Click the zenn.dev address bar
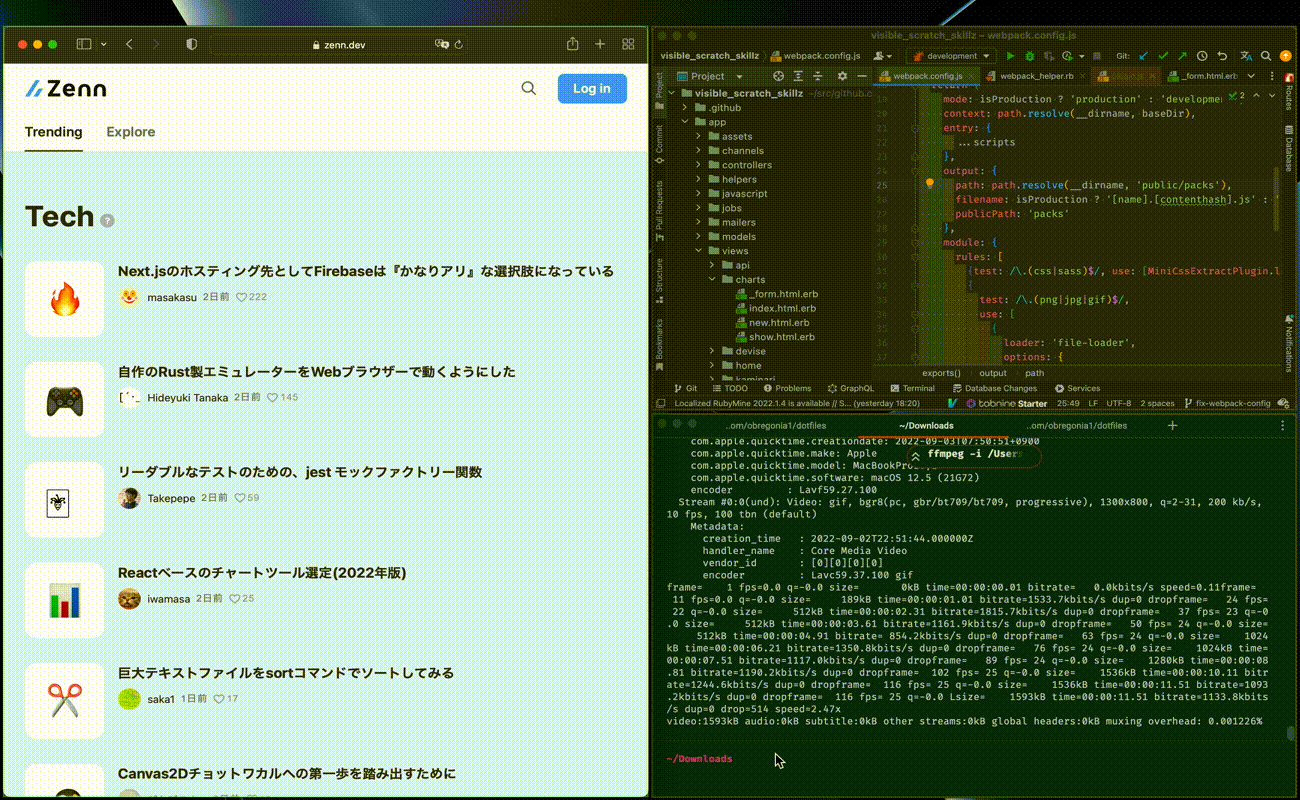This screenshot has width=1300, height=800. coord(338,44)
